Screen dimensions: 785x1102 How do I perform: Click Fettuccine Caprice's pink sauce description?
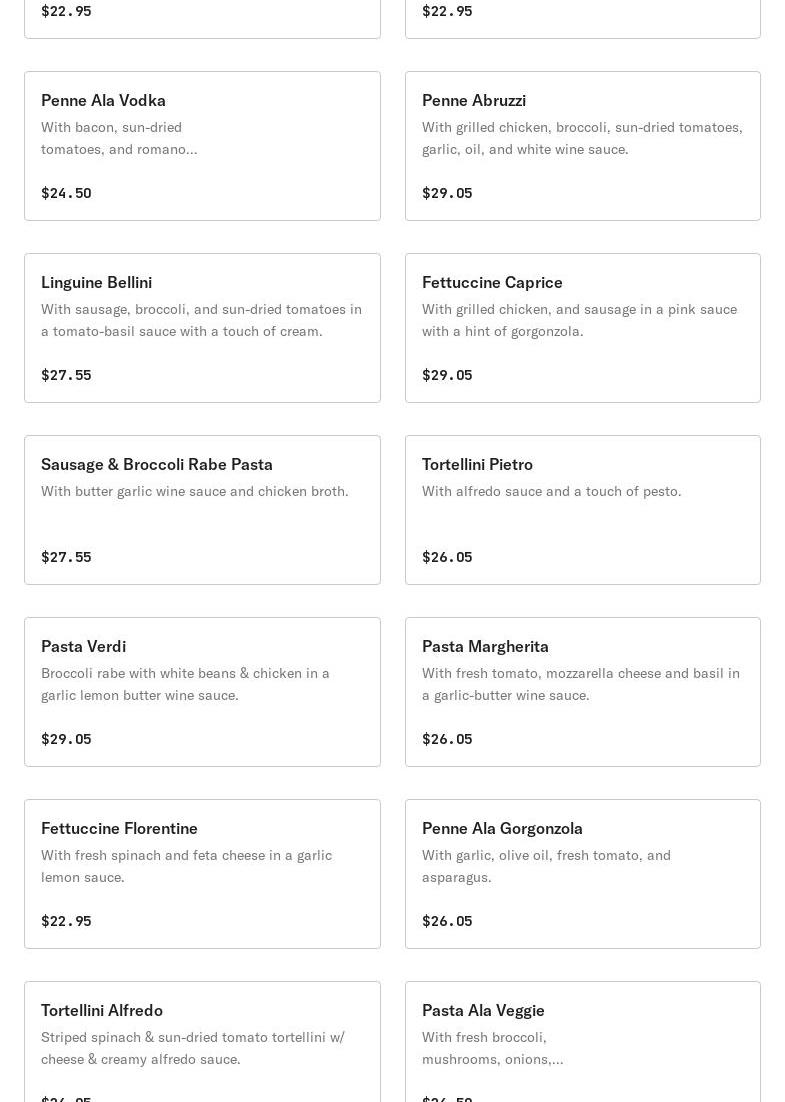(579, 320)
